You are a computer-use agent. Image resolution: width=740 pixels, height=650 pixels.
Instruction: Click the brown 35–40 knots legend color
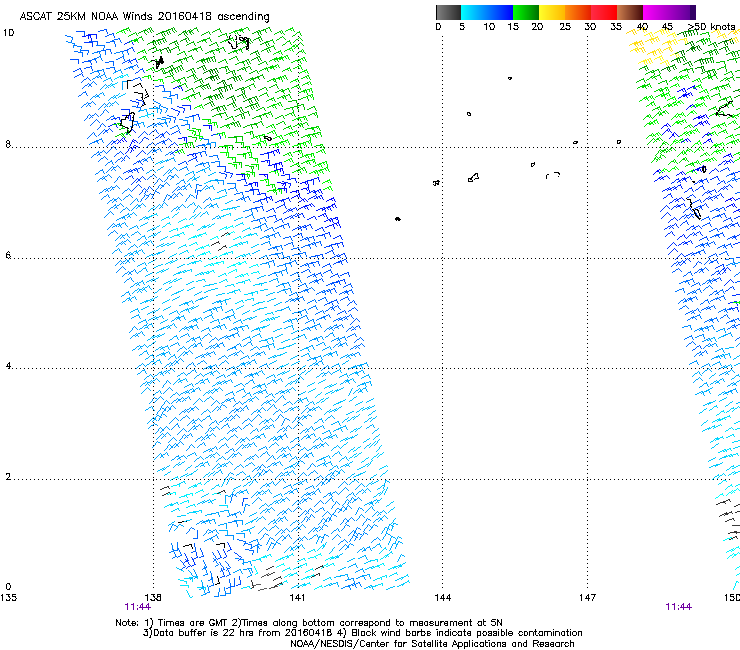pyautogui.click(x=630, y=12)
